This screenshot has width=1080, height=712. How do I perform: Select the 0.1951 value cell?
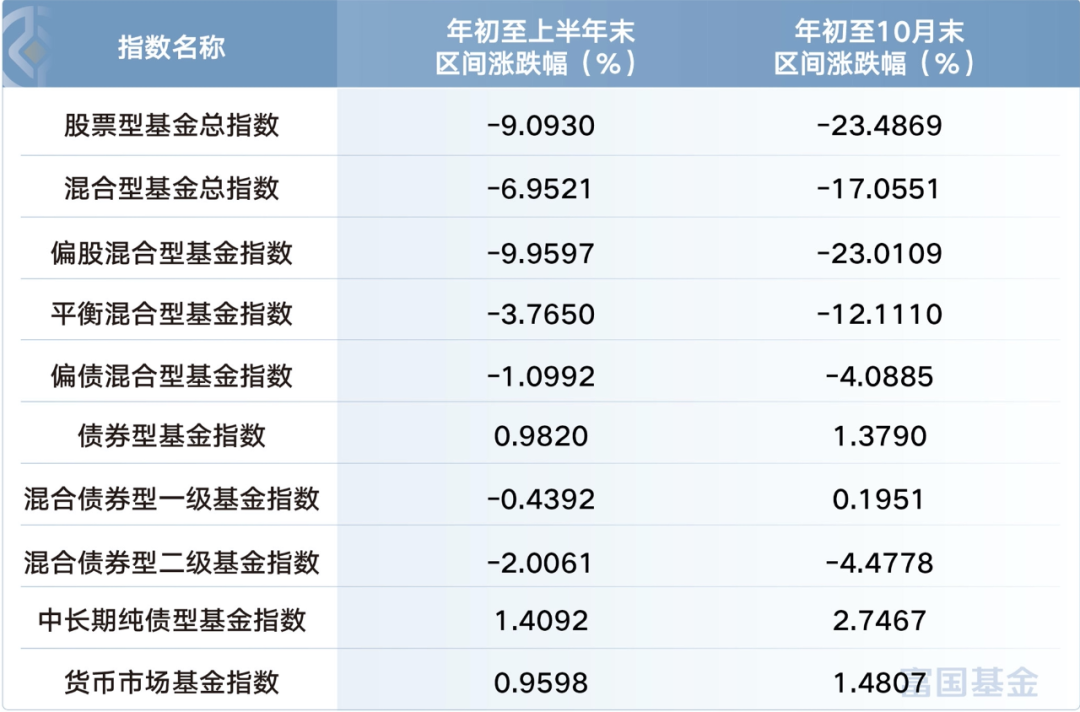pyautogui.click(x=879, y=499)
